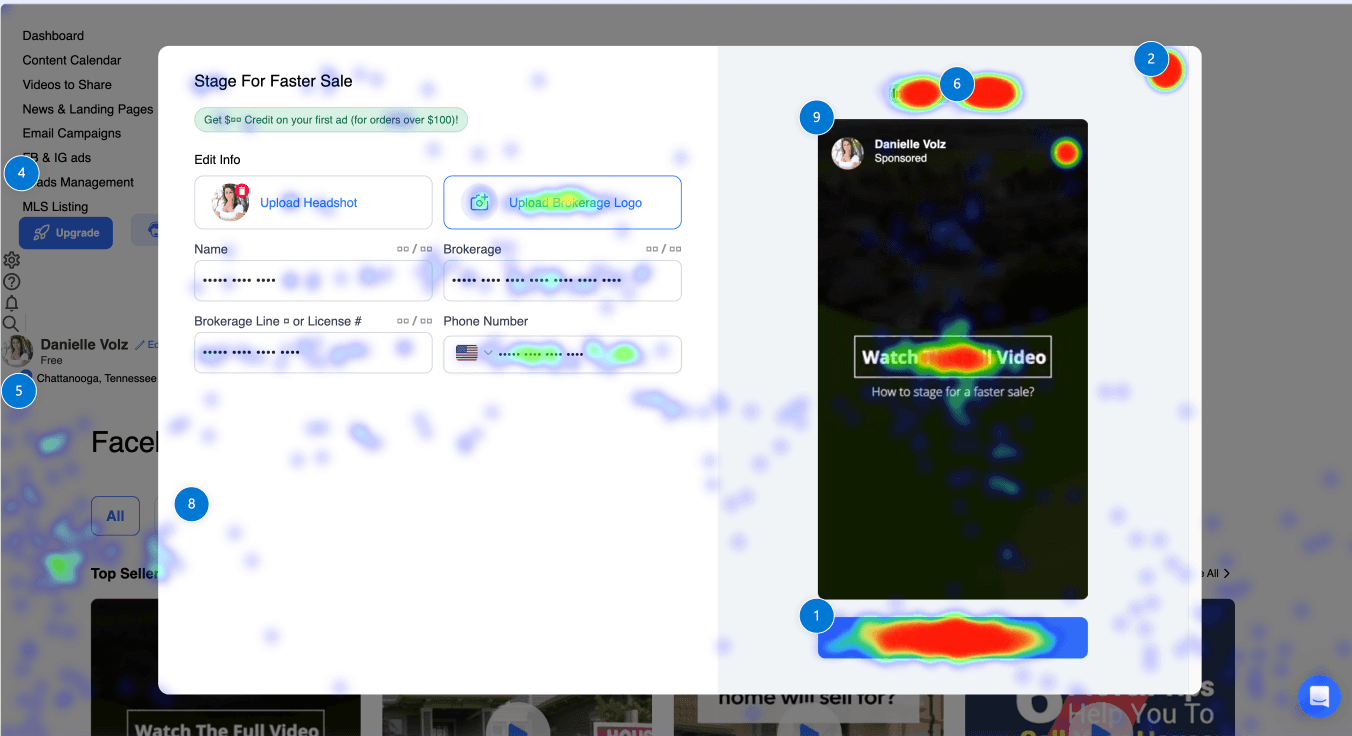Click the camera icon for brokerage logo
Image resolution: width=1352 pixels, height=736 pixels.
[x=480, y=203]
